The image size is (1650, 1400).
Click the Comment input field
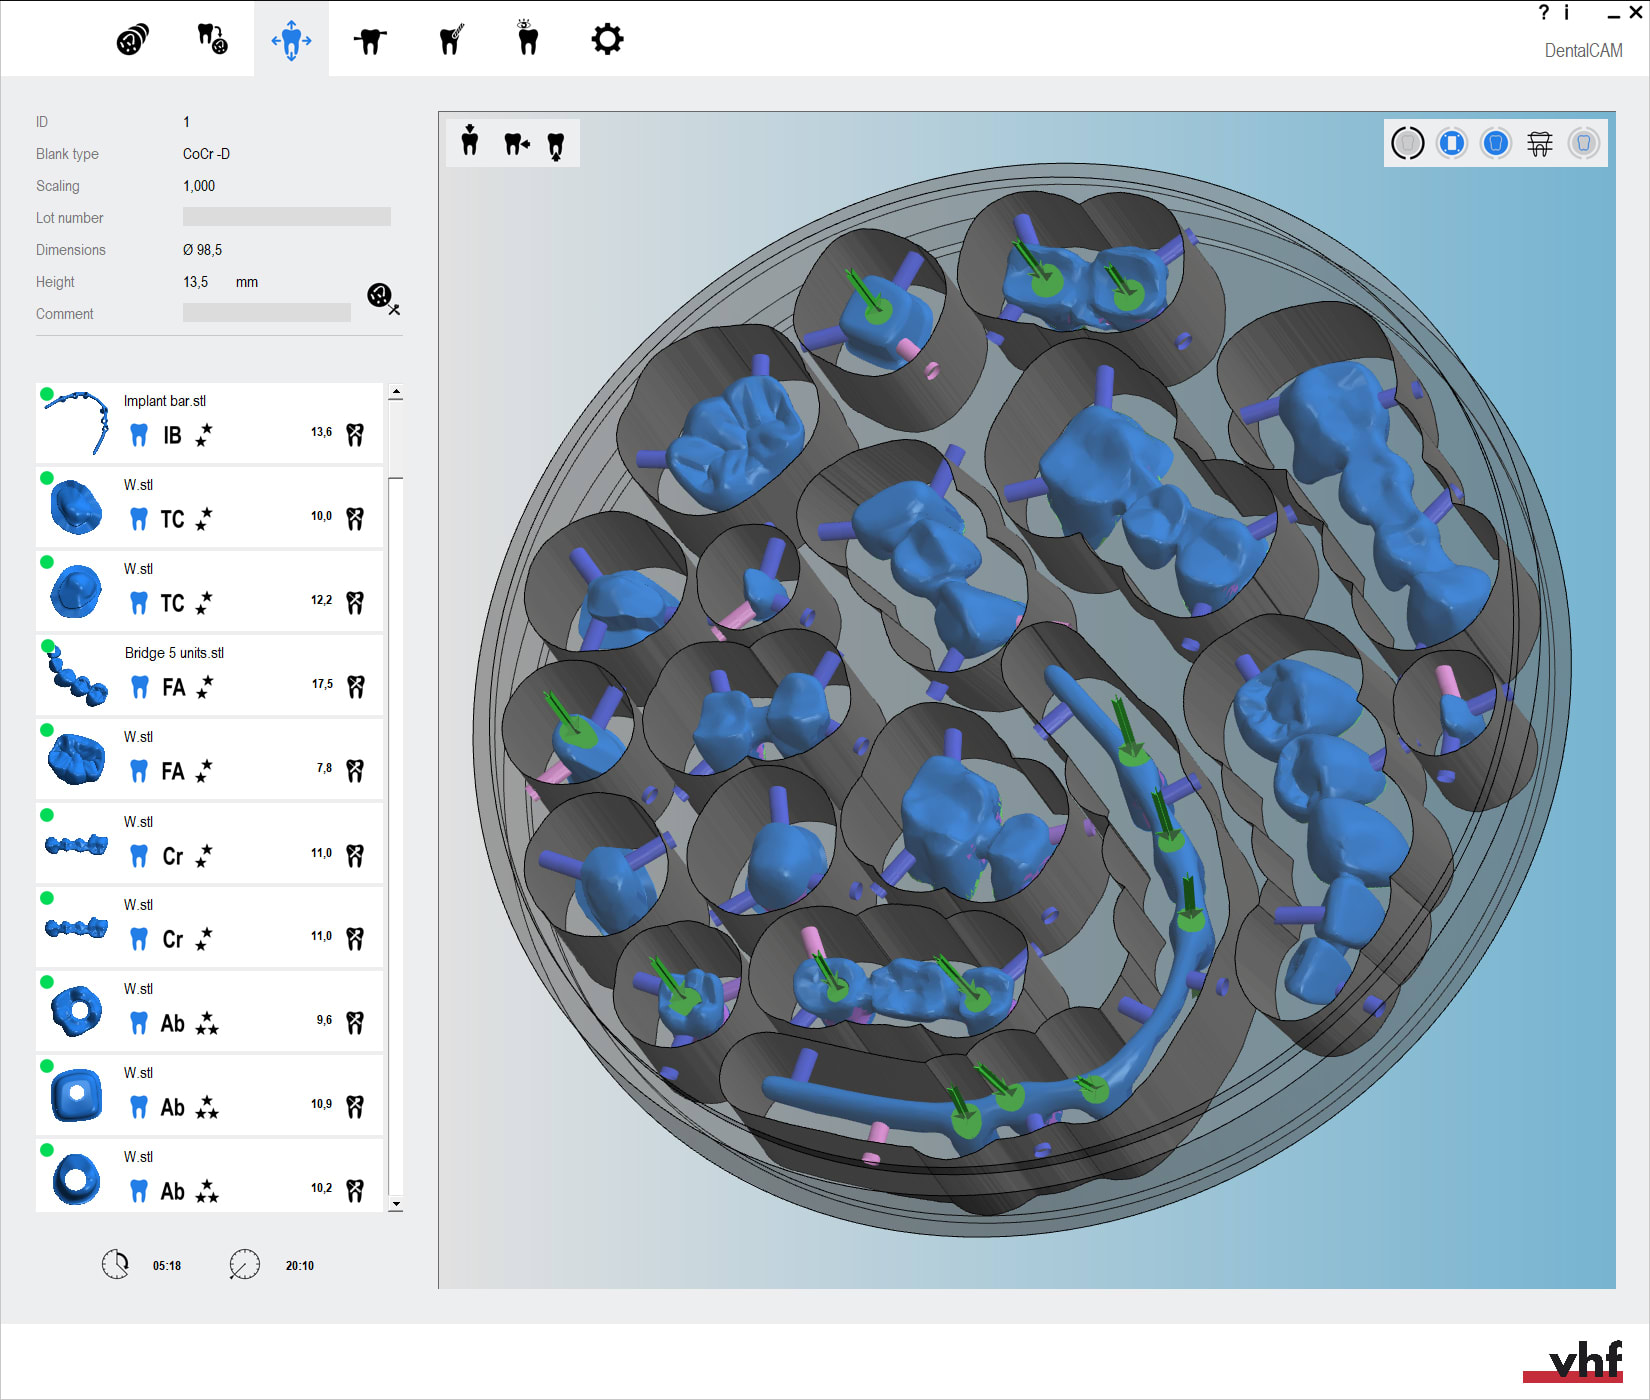pos(266,313)
